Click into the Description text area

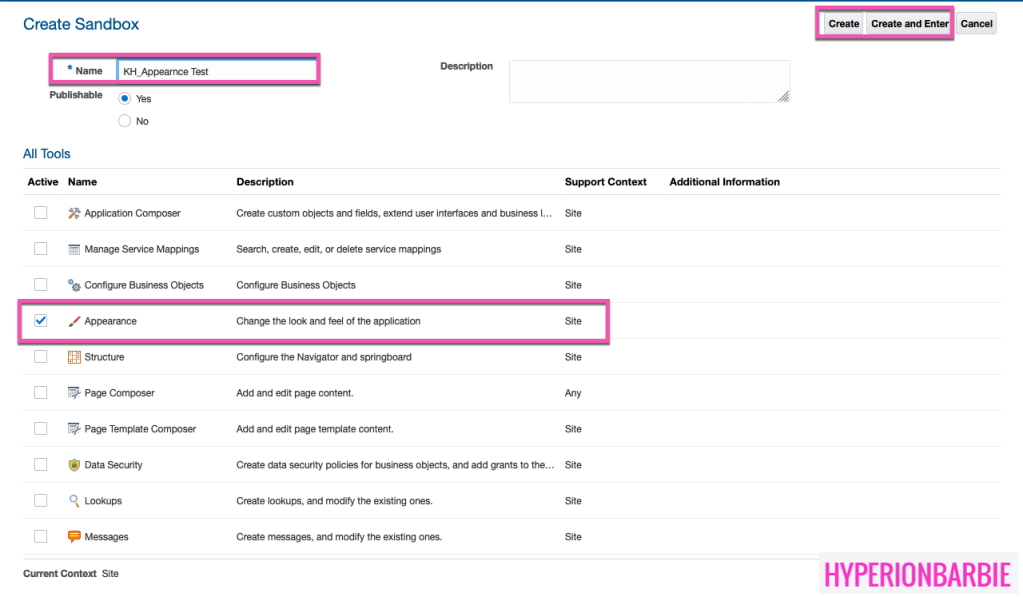coord(648,81)
